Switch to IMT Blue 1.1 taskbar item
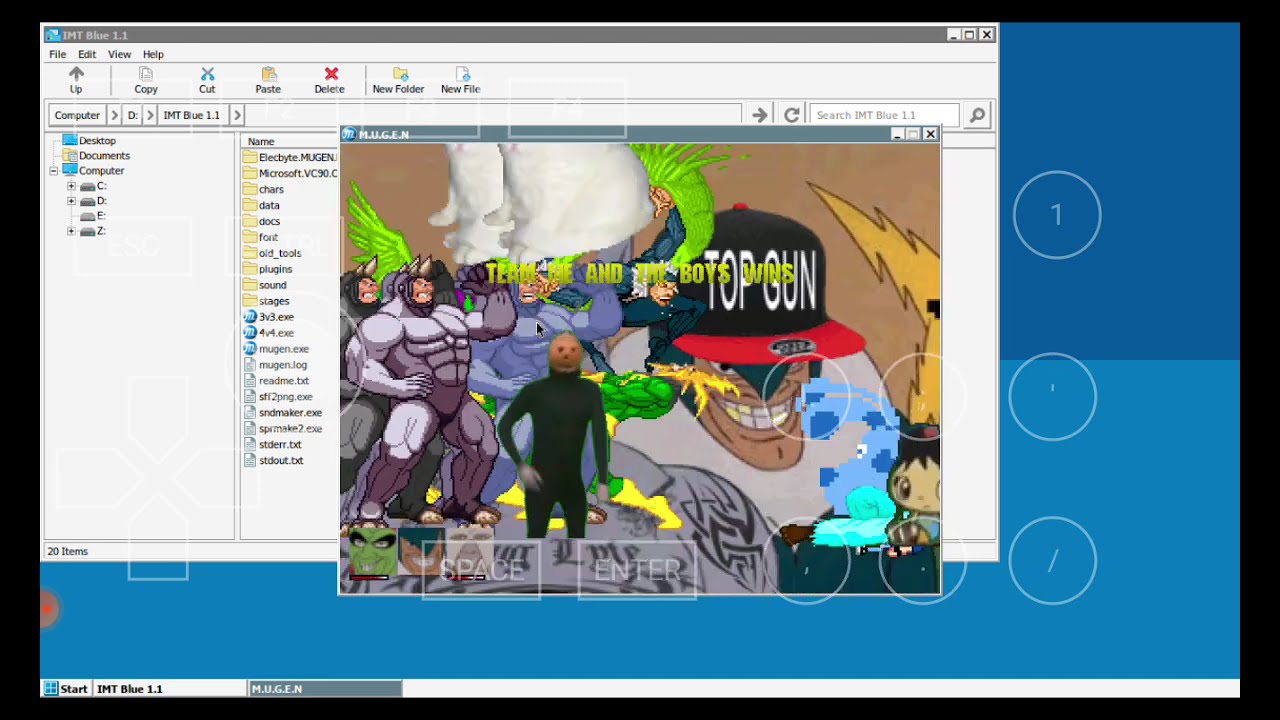Image resolution: width=1280 pixels, height=720 pixels. (170, 688)
